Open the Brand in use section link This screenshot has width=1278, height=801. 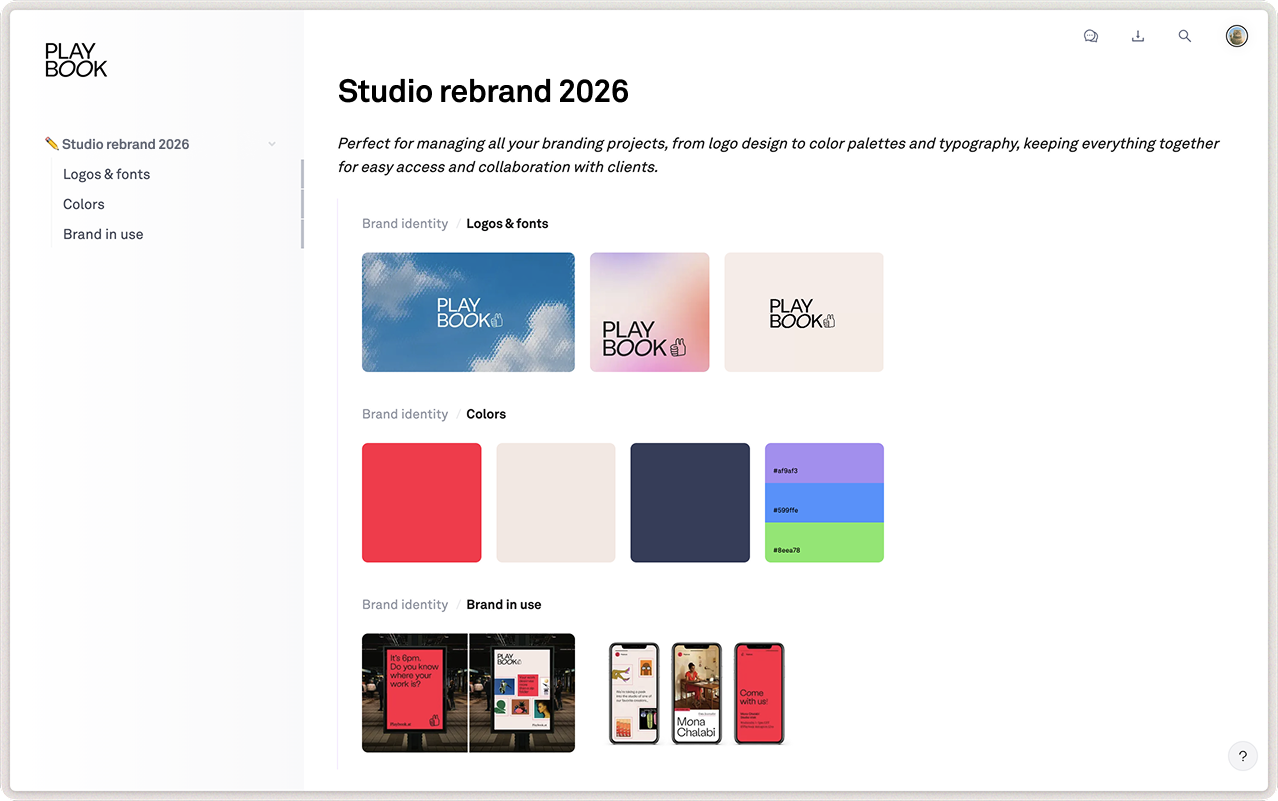tap(503, 604)
